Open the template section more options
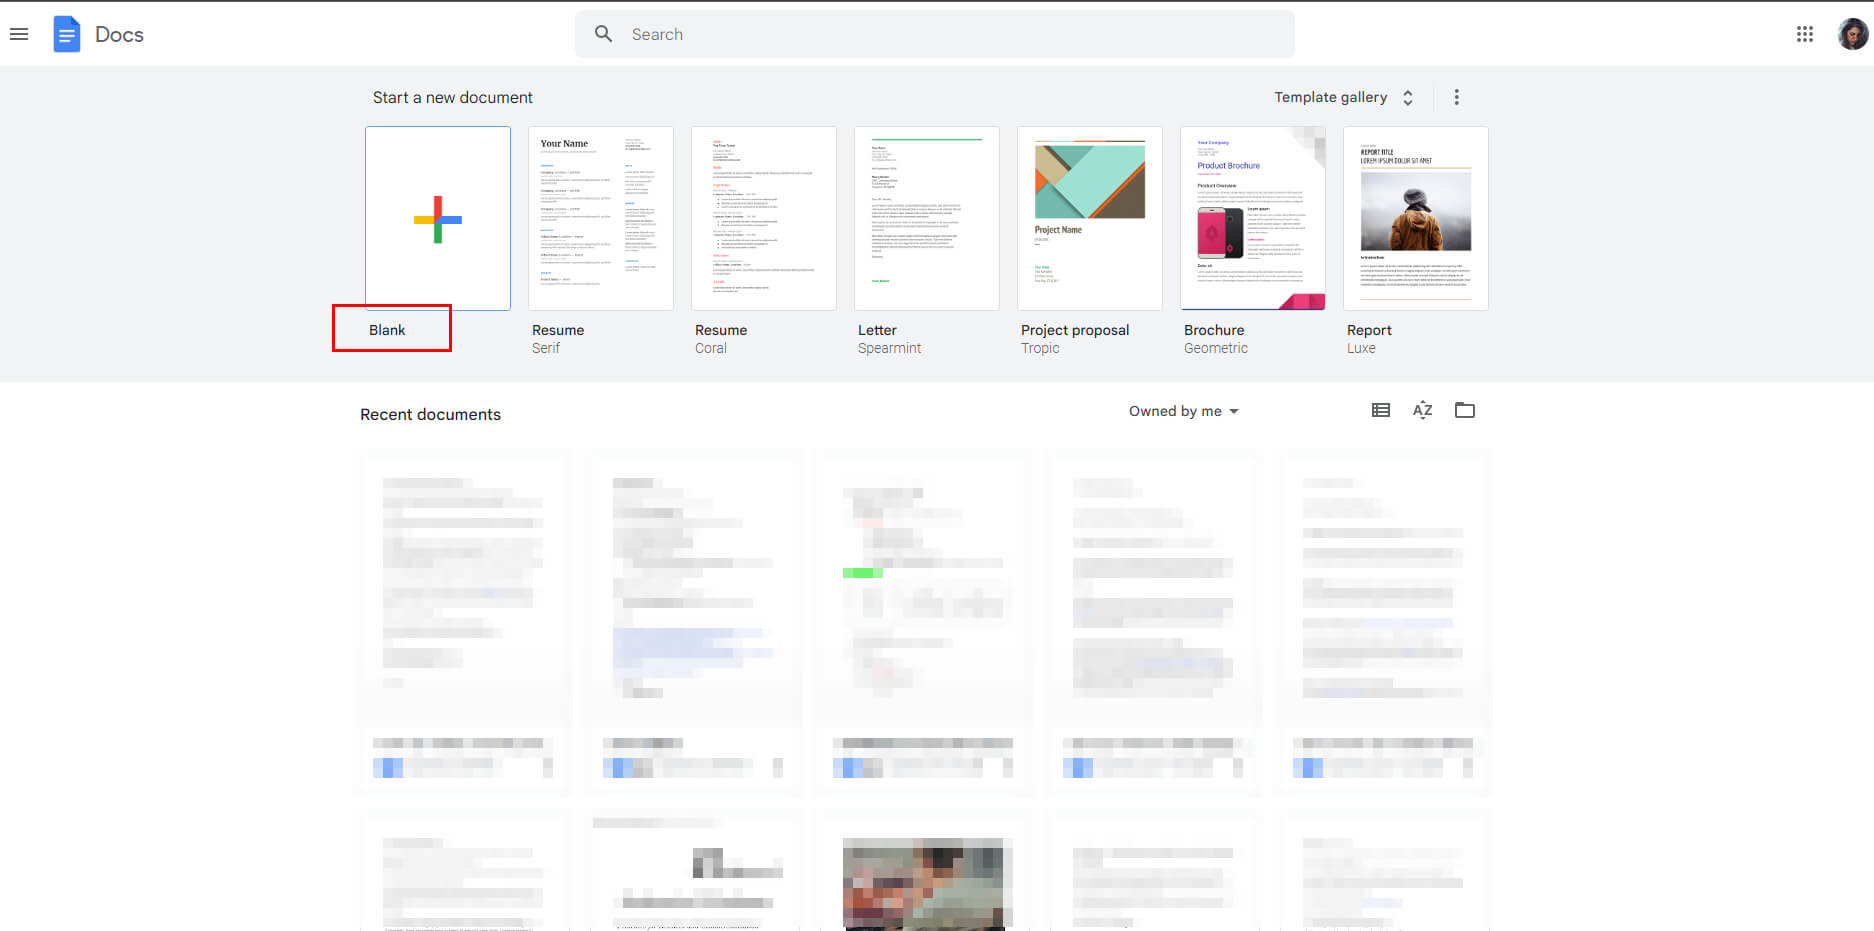Screen dimensions: 1874x931 click(x=1456, y=97)
